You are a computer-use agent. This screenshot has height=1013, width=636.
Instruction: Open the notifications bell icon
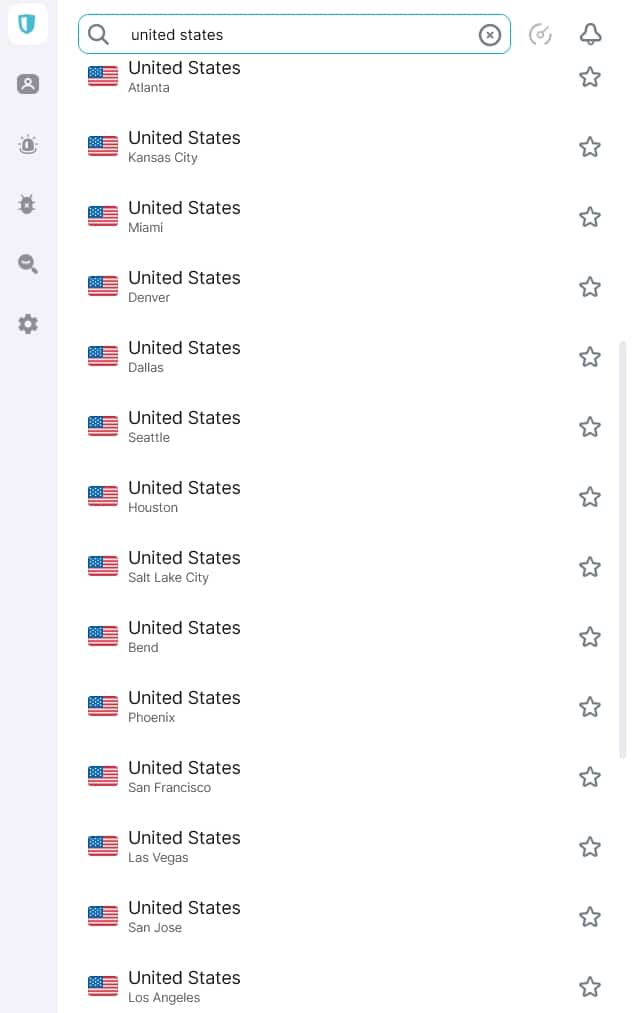590,34
